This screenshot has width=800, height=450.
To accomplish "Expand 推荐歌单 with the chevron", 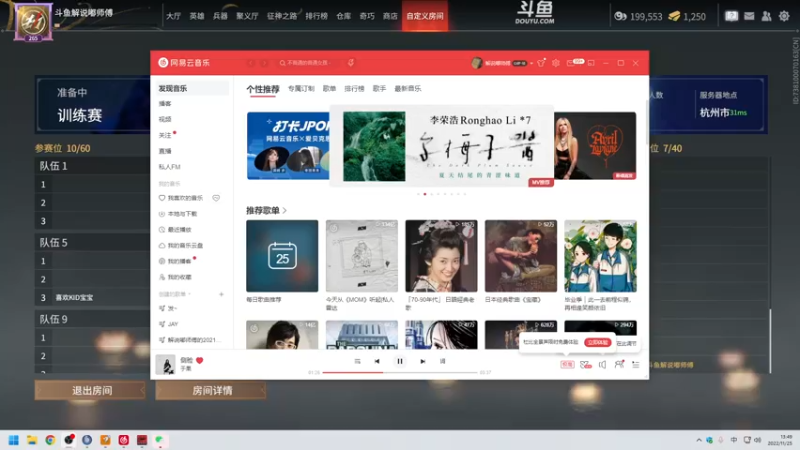I will [285, 210].
